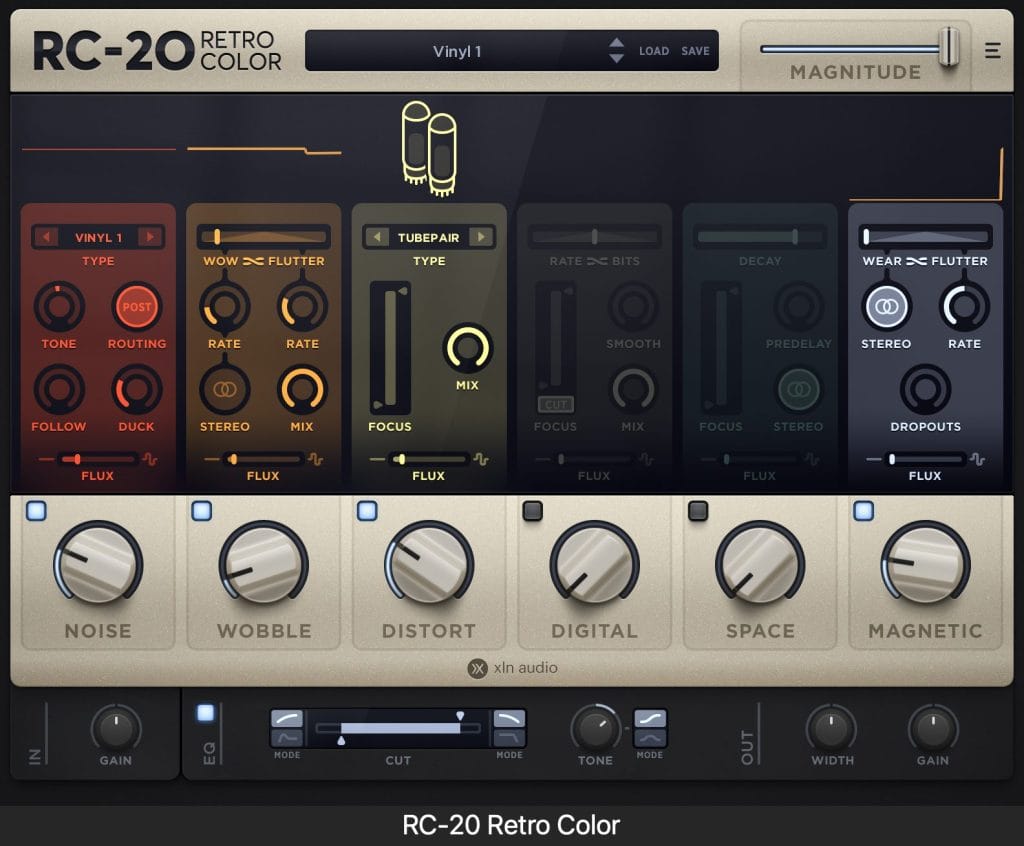Disable the MAGNETIC module power button
The height and width of the screenshot is (846, 1024).
(863, 511)
